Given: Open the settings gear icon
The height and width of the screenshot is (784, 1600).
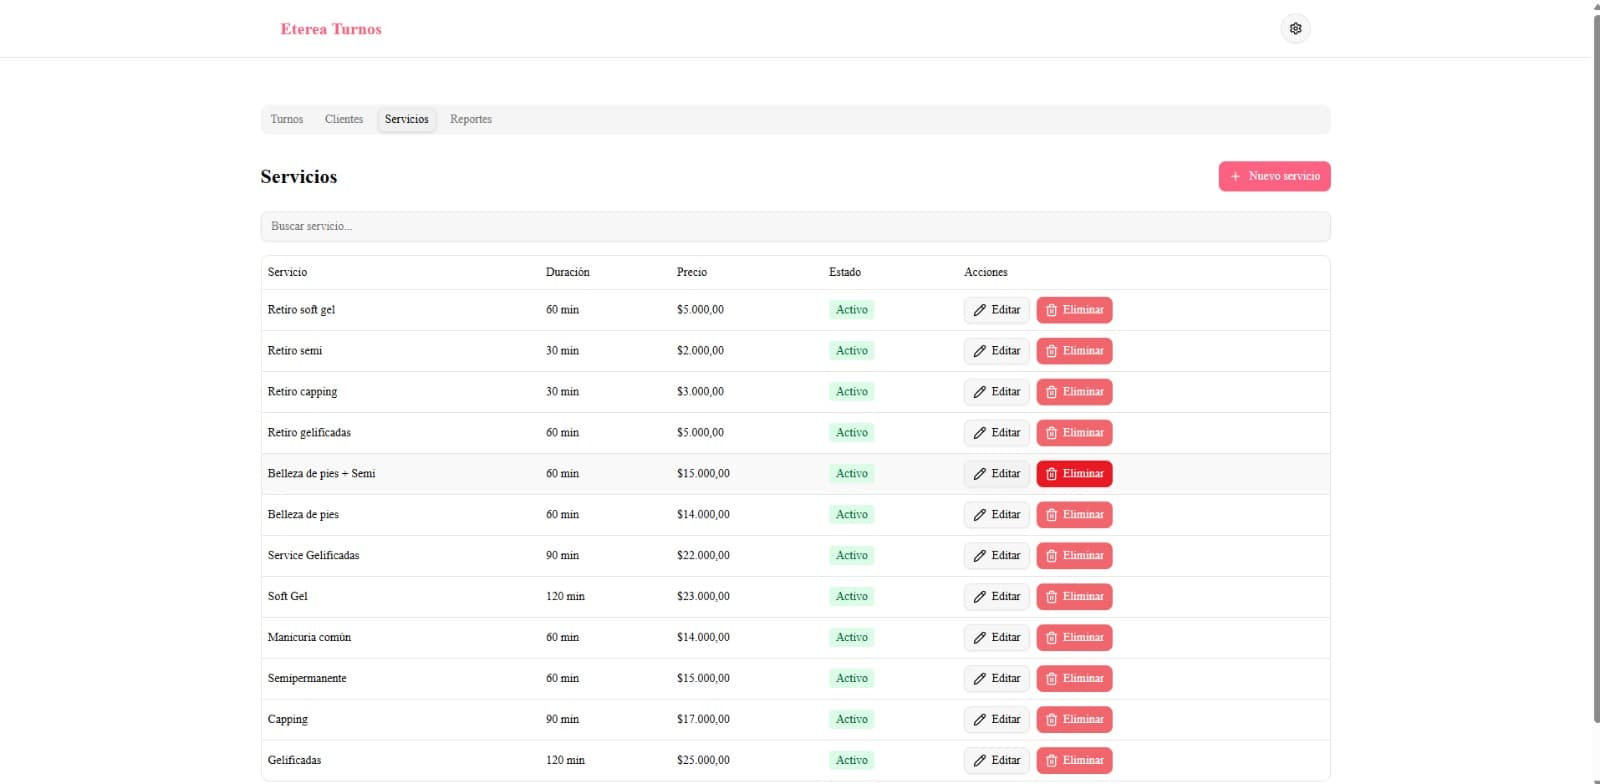Looking at the screenshot, I should click(x=1295, y=29).
